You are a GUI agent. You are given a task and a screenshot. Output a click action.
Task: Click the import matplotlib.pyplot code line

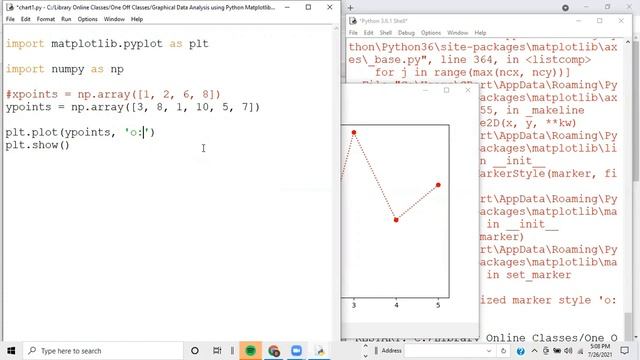coord(107,44)
